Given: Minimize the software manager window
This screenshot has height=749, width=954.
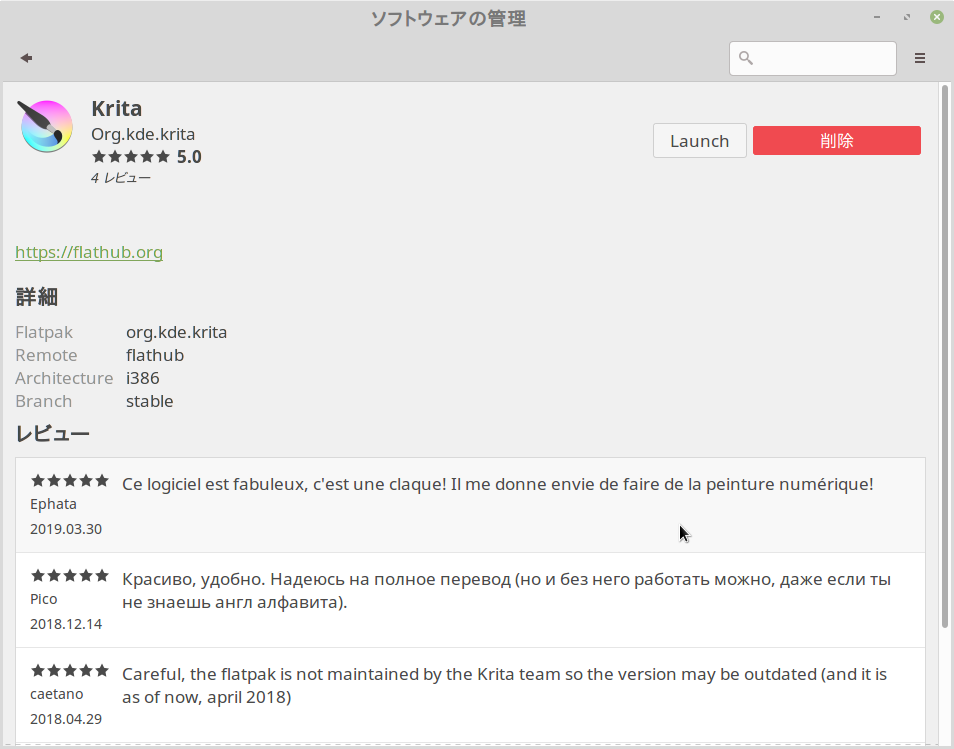Looking at the screenshot, I should (877, 17).
